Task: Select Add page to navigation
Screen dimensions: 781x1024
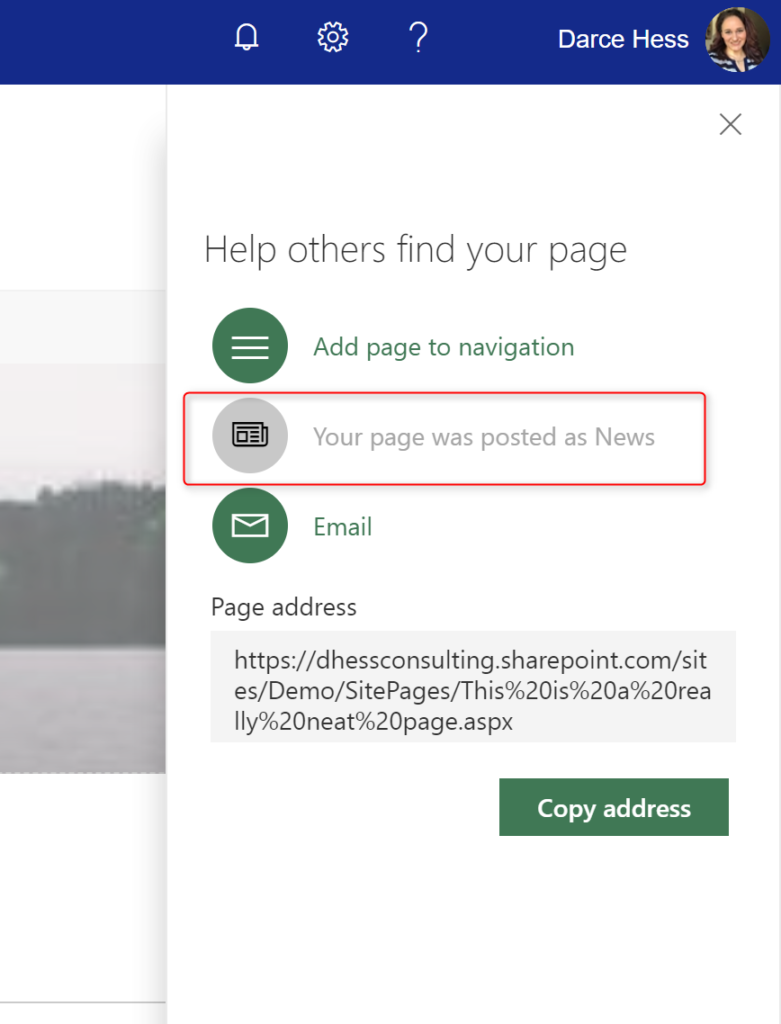Action: click(443, 347)
